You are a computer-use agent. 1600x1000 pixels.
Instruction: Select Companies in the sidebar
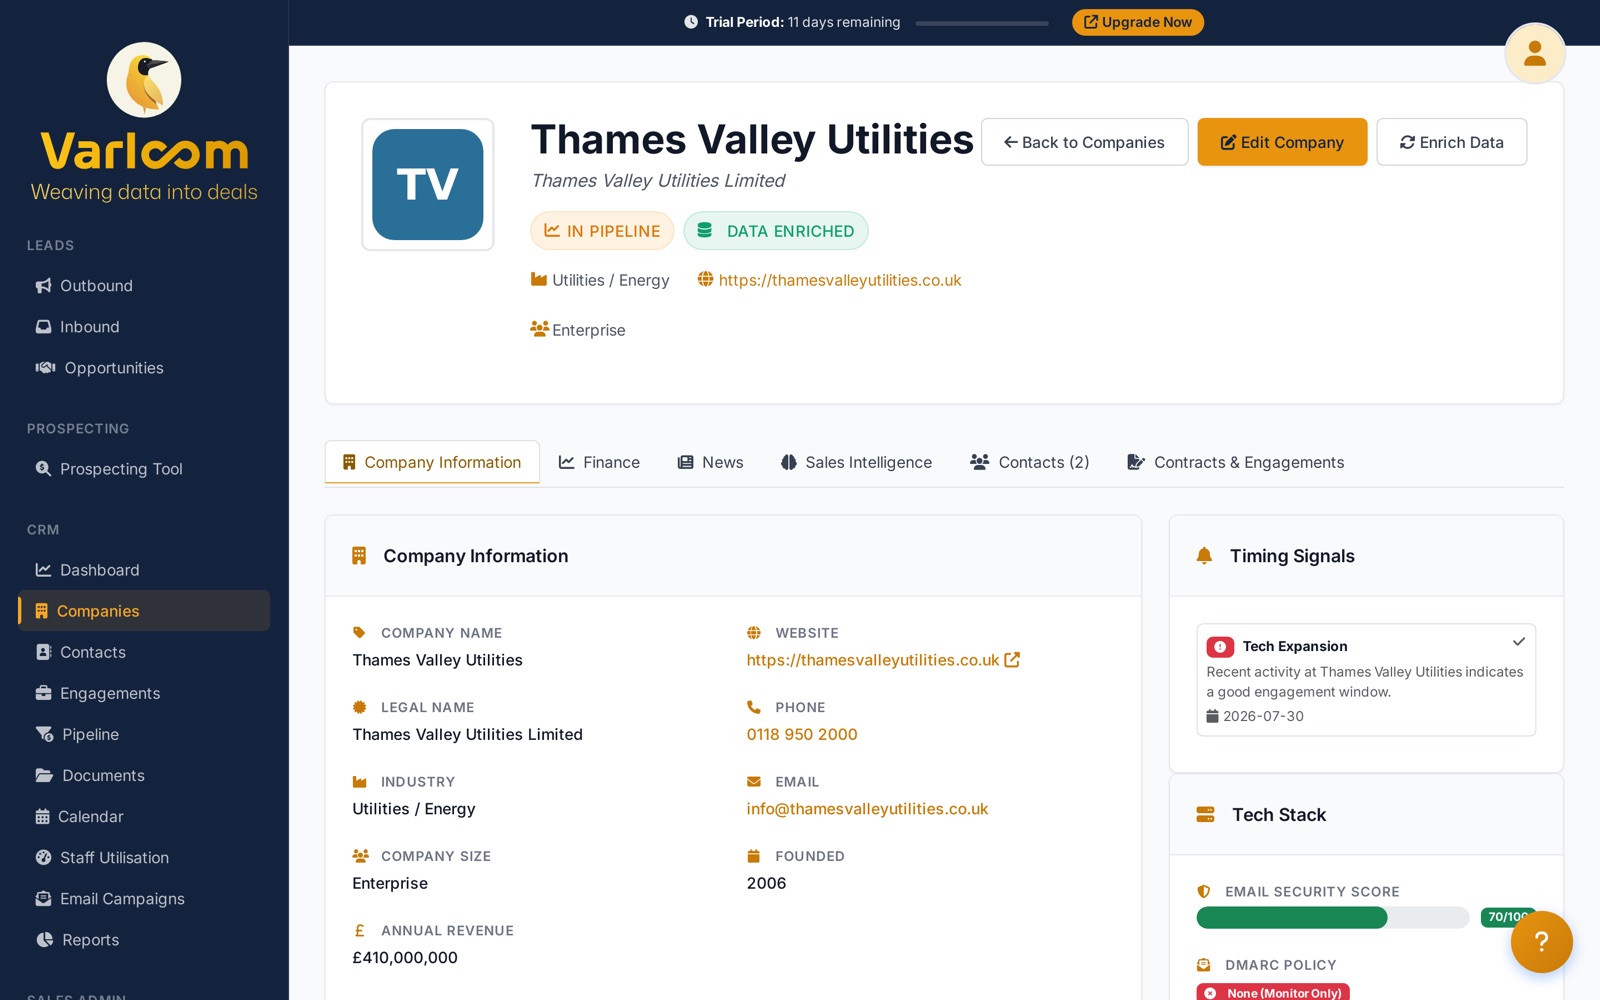pos(144,611)
